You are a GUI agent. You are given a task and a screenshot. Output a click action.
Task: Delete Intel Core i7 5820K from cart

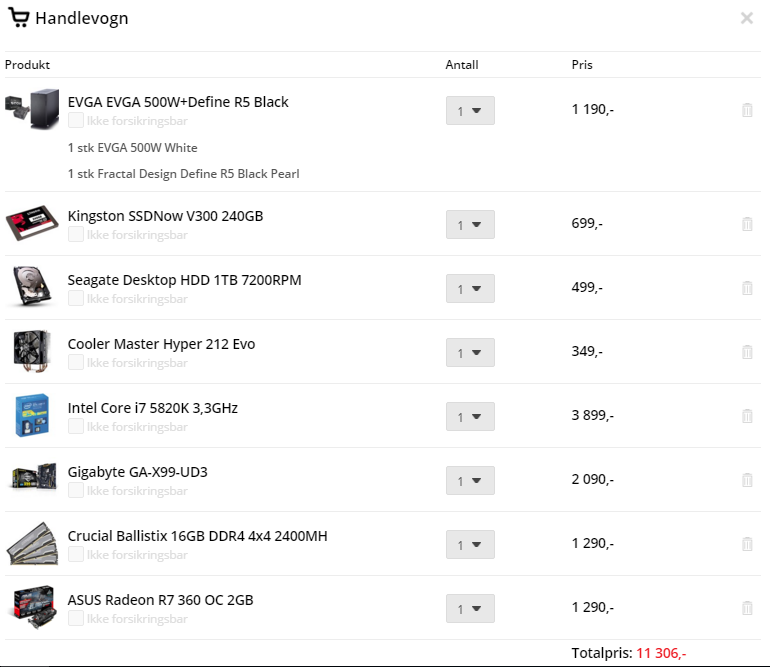coord(747,416)
